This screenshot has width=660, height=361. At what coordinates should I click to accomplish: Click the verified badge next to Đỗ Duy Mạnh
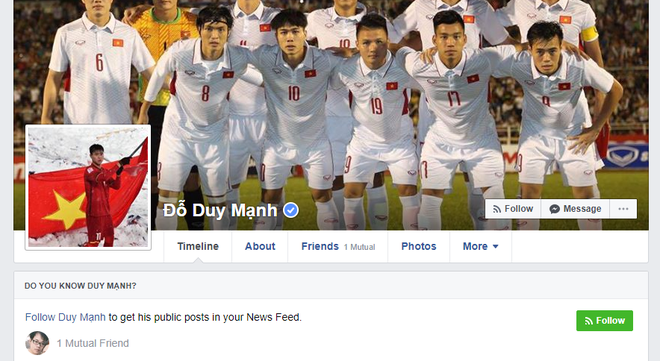[x=290, y=210]
